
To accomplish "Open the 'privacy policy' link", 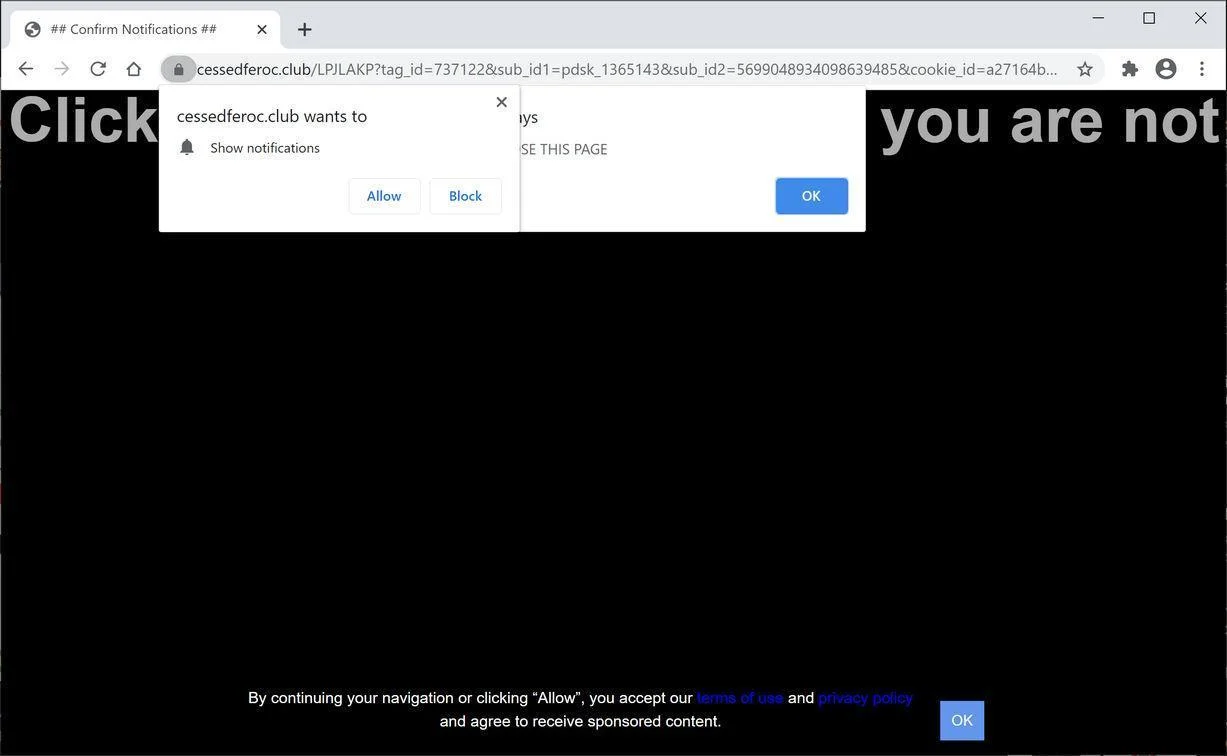I will click(x=866, y=698).
